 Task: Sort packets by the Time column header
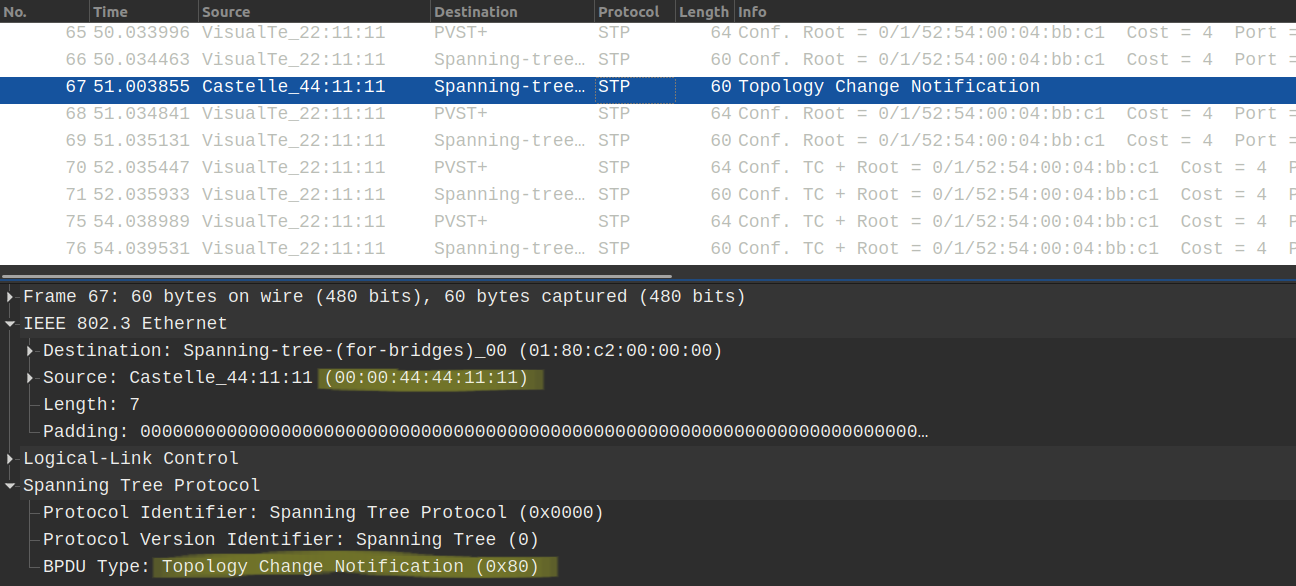(142, 12)
